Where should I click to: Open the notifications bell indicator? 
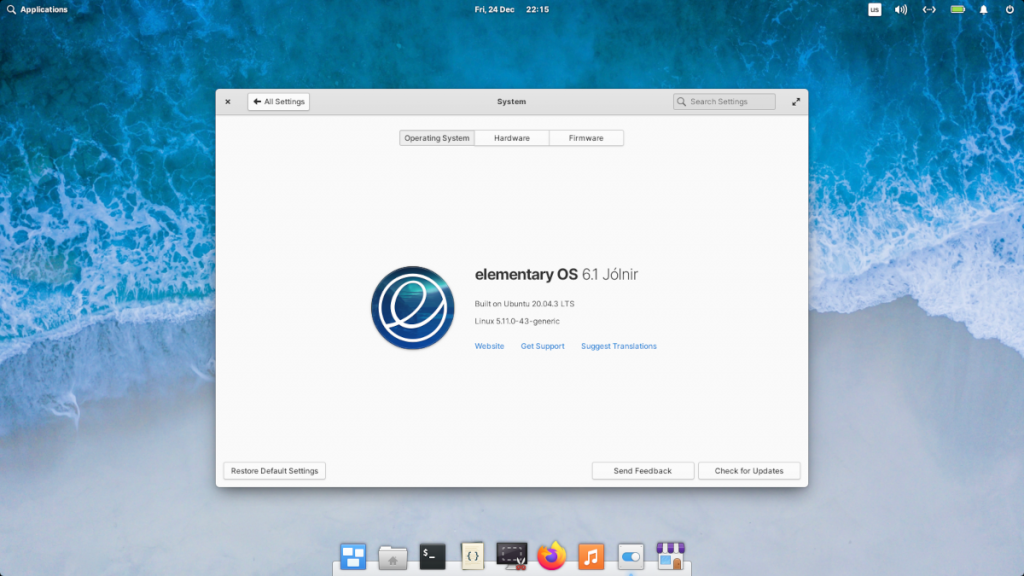tap(981, 9)
